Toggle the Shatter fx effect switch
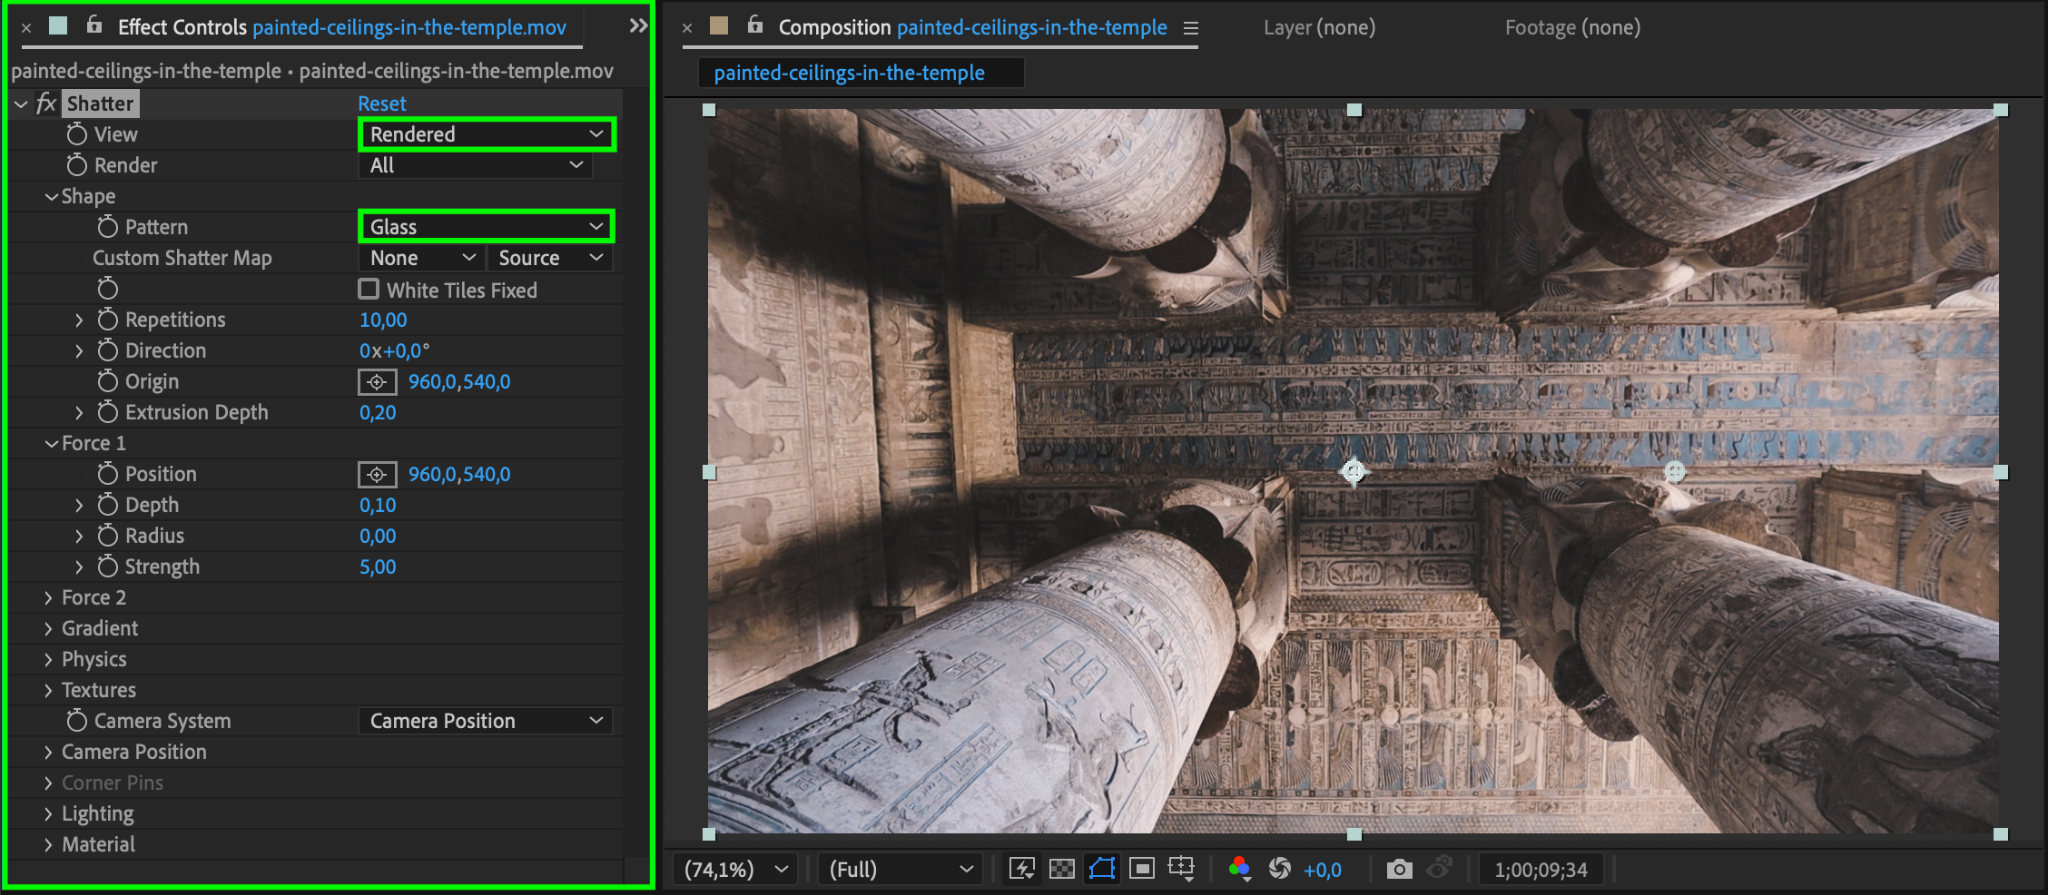Image resolution: width=2048 pixels, height=895 pixels. pyautogui.click(x=46, y=103)
